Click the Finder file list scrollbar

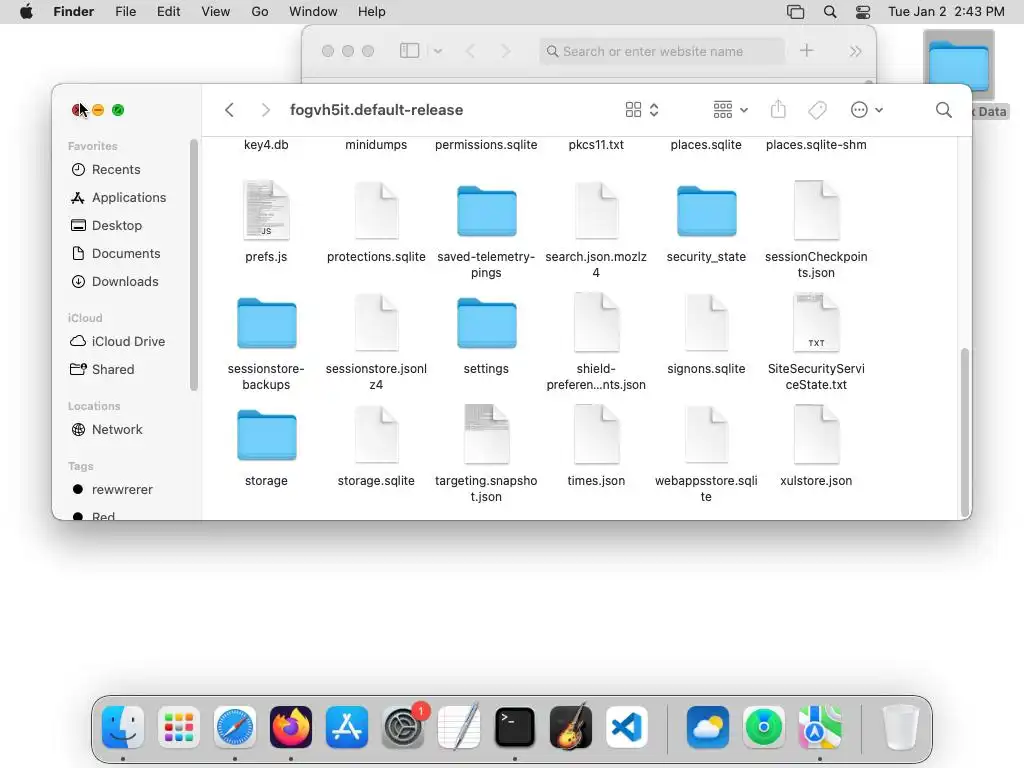[x=965, y=432]
